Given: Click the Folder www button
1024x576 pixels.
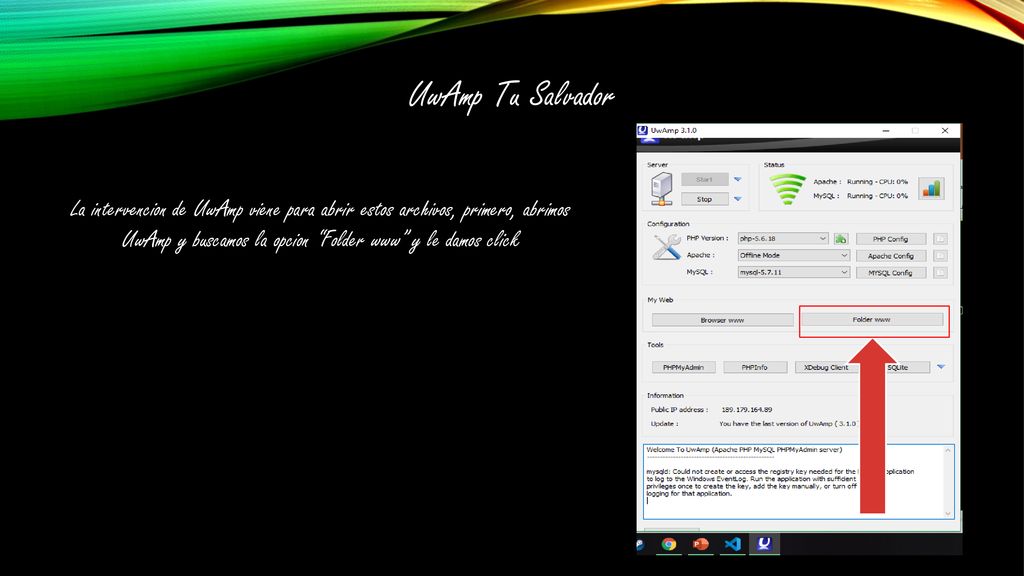Looking at the screenshot, I should click(872, 319).
